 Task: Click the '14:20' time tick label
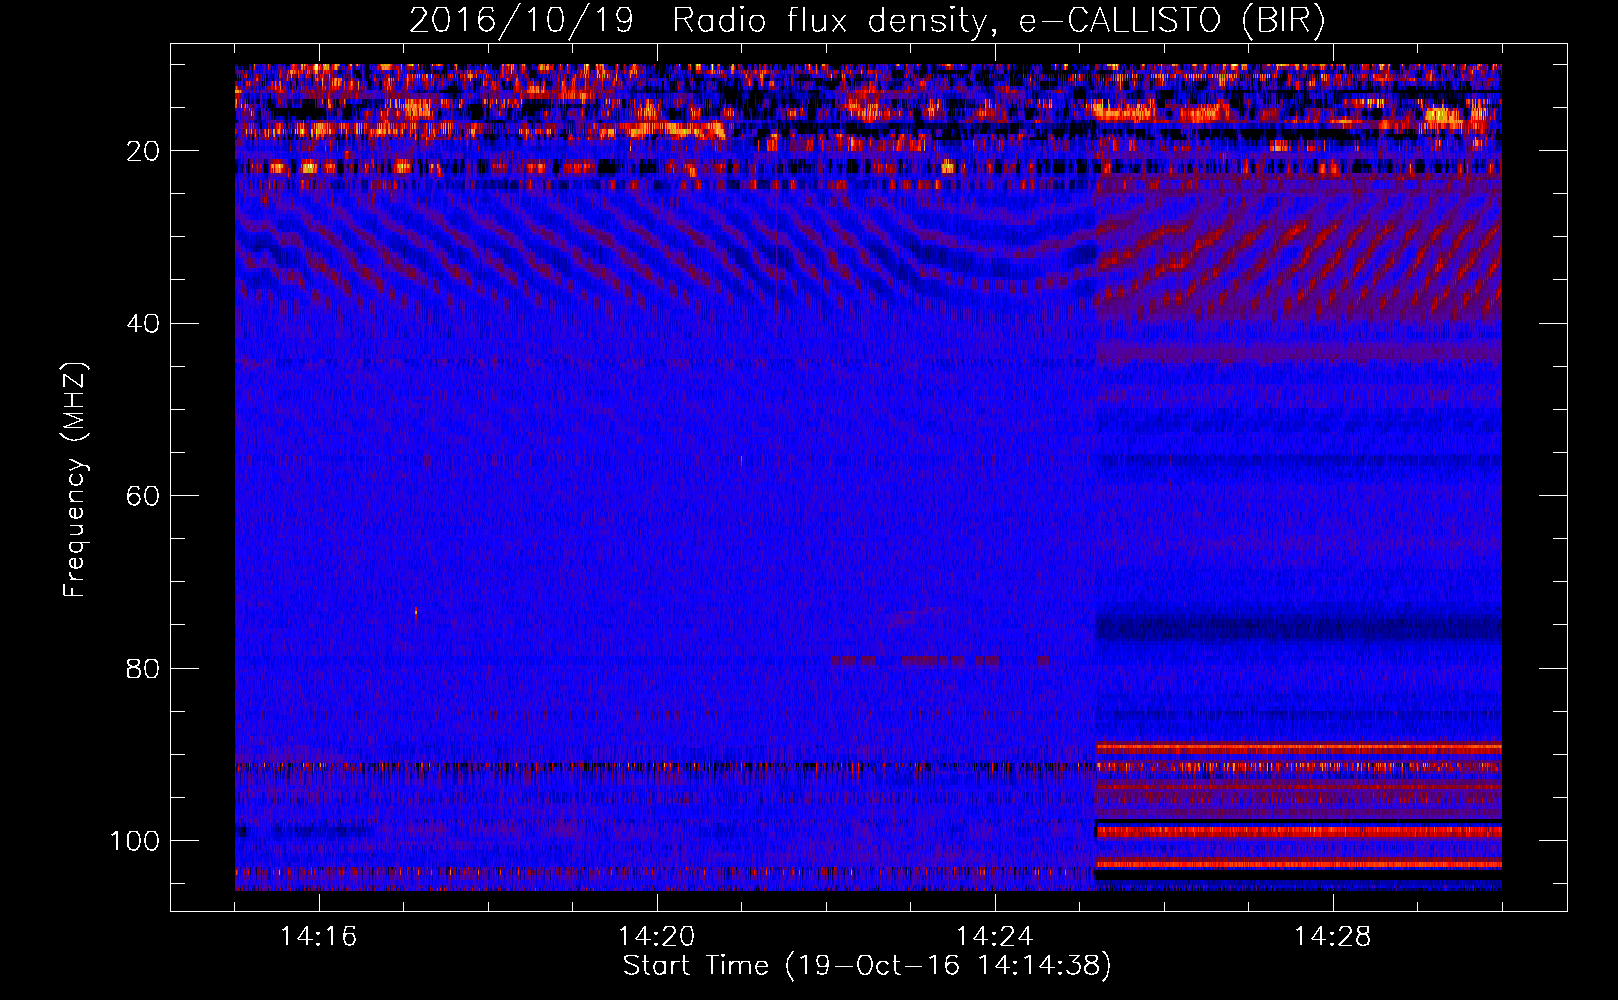[657, 937]
